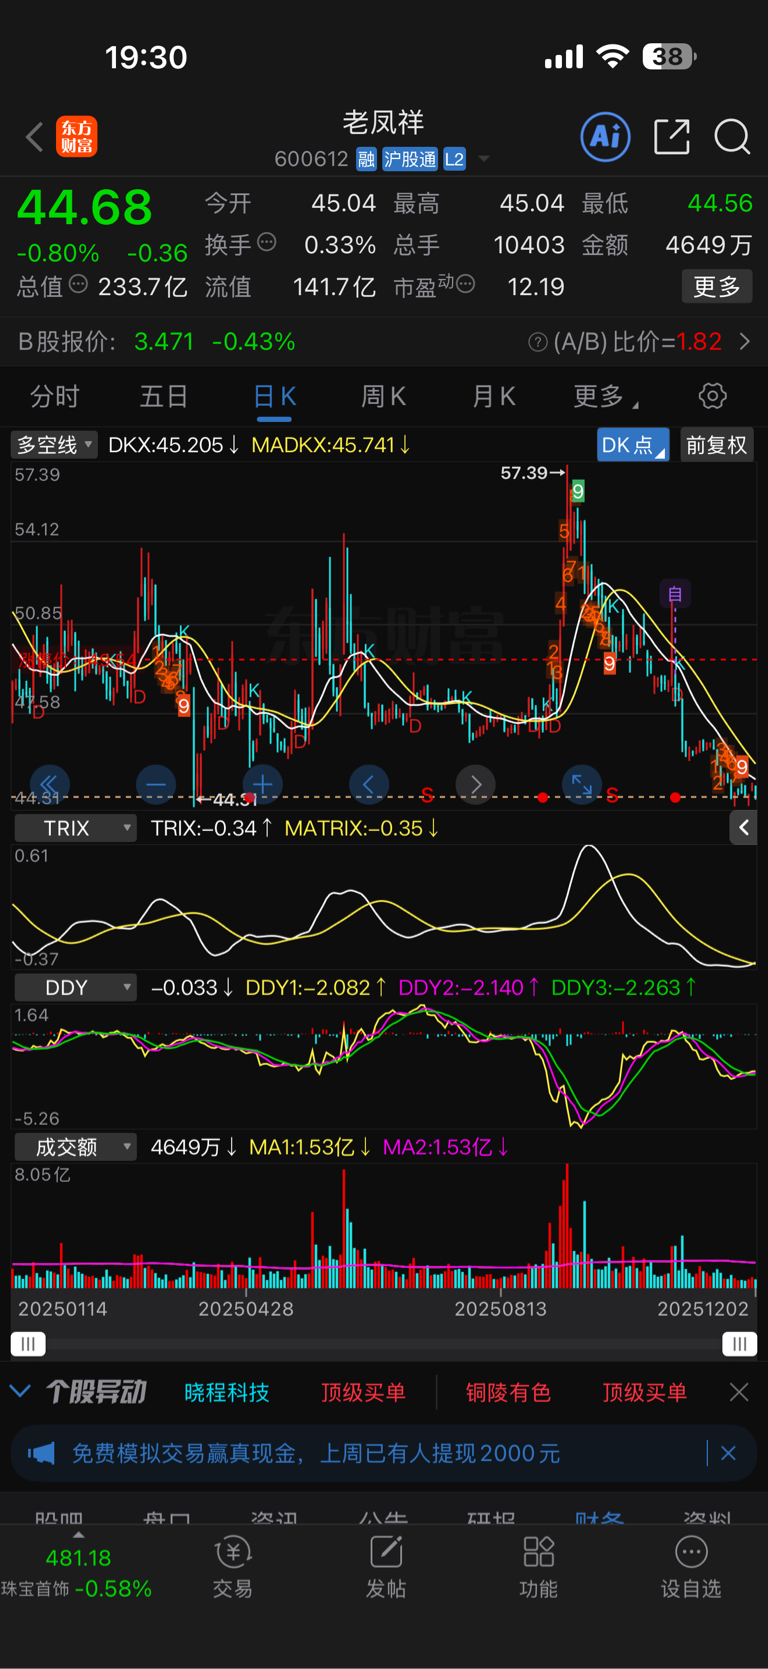Collapse the 个股异动 ticker chevron
The height and width of the screenshot is (1669, 768).
click(x=20, y=1391)
